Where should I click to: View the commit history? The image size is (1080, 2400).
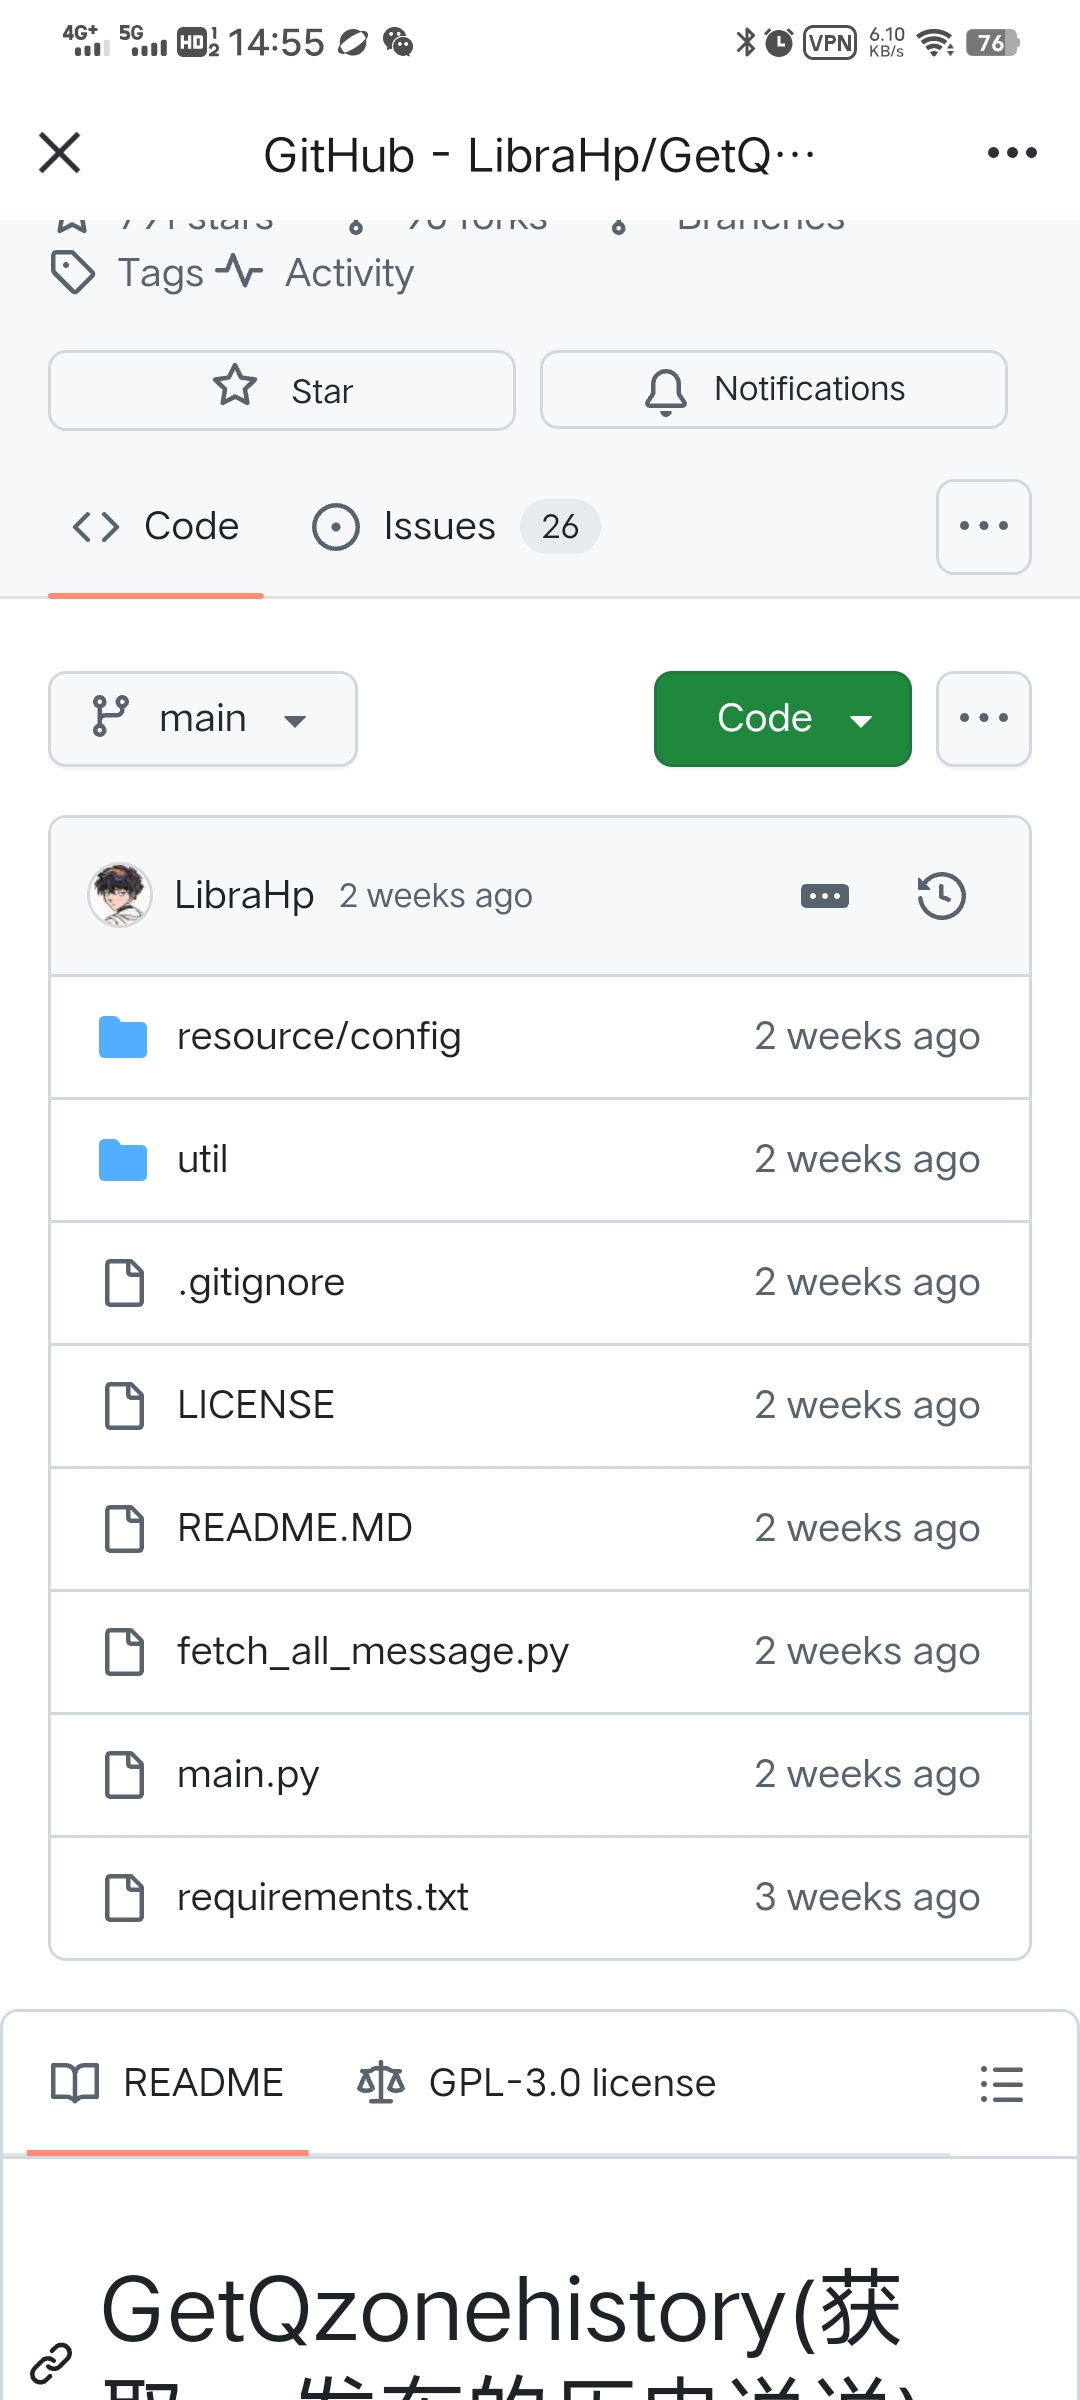tap(941, 896)
